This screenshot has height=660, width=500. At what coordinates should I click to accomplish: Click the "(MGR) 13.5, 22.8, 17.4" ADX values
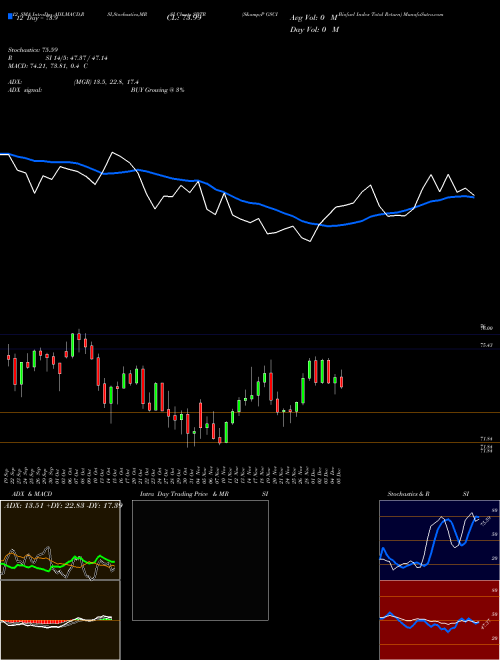pos(106,82)
